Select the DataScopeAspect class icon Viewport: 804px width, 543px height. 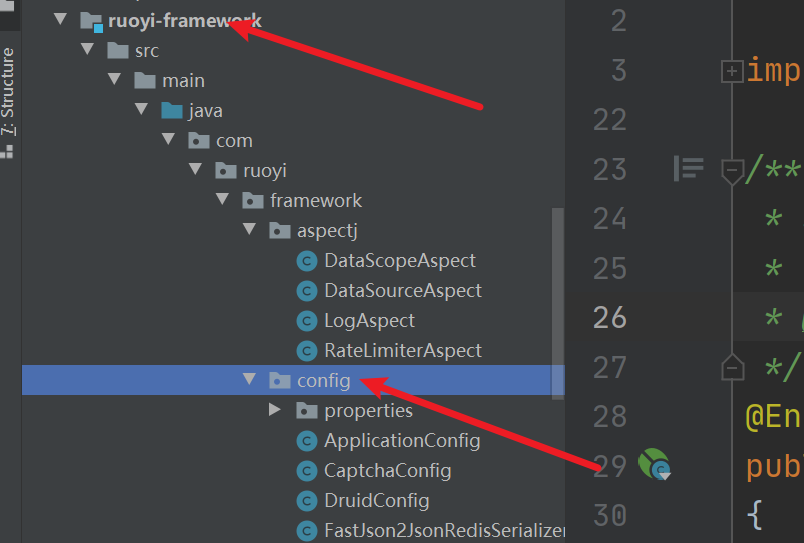[307, 261]
